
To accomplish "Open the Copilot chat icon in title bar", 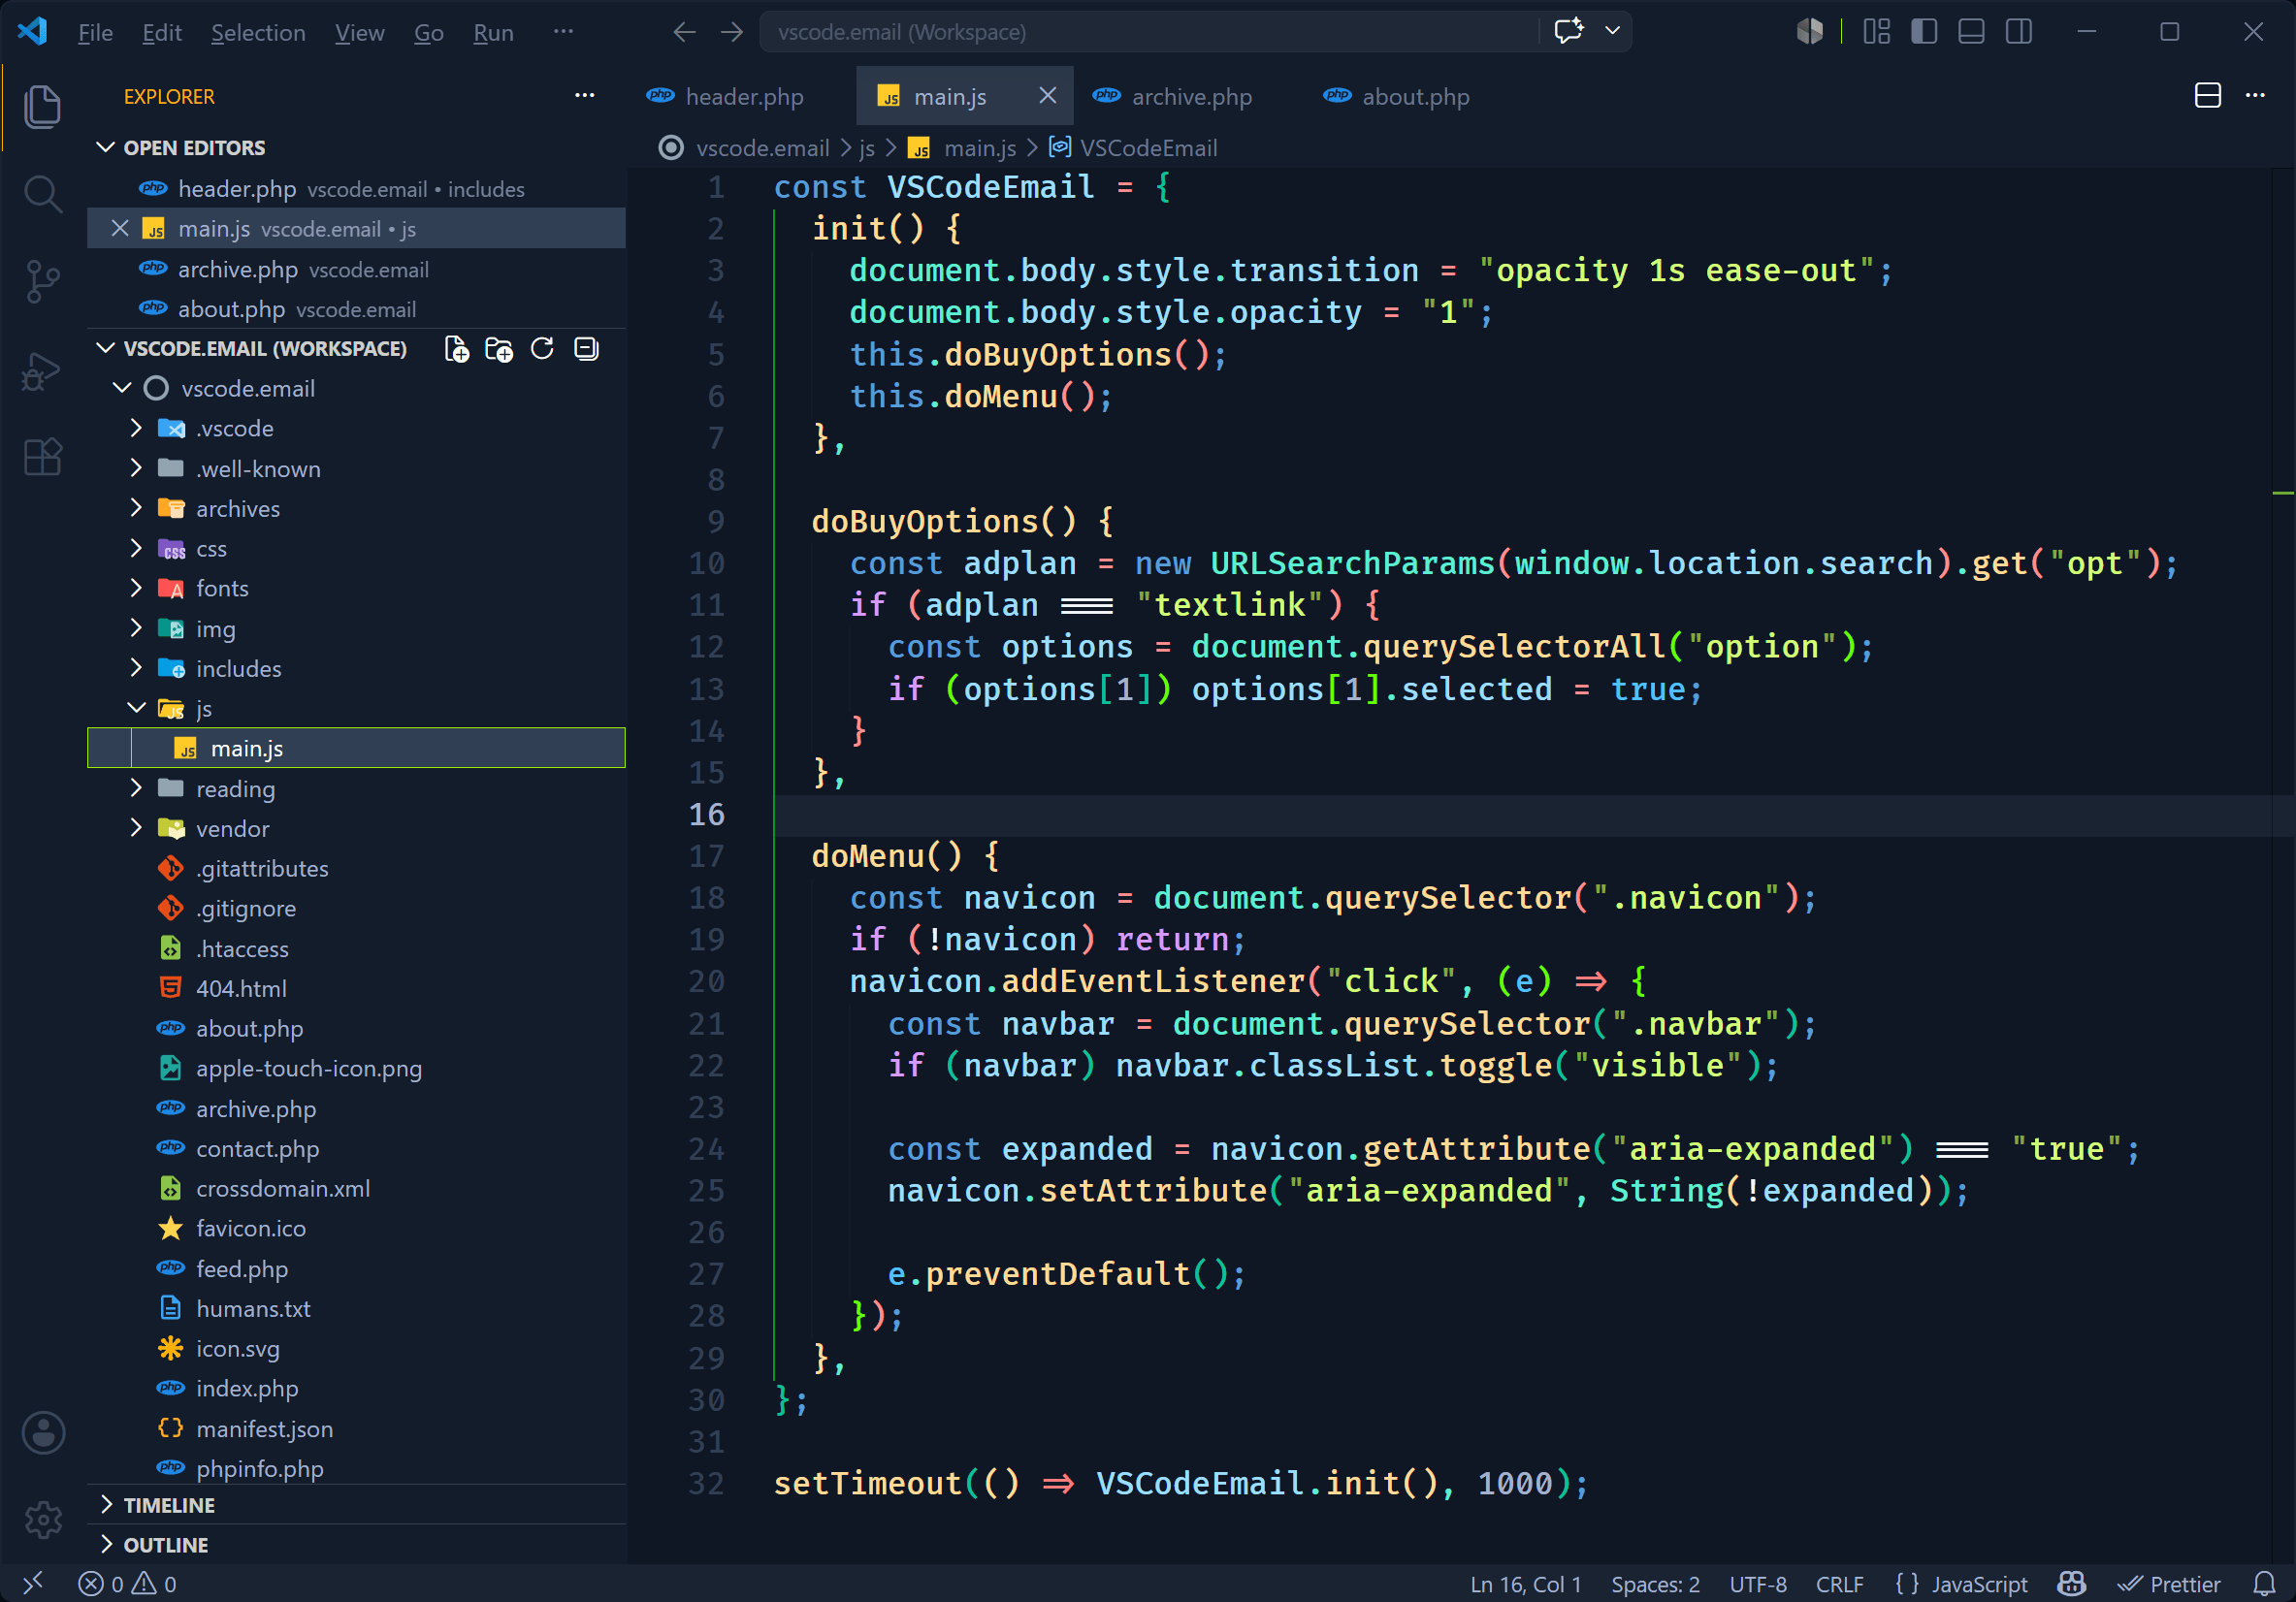I will coord(1569,31).
